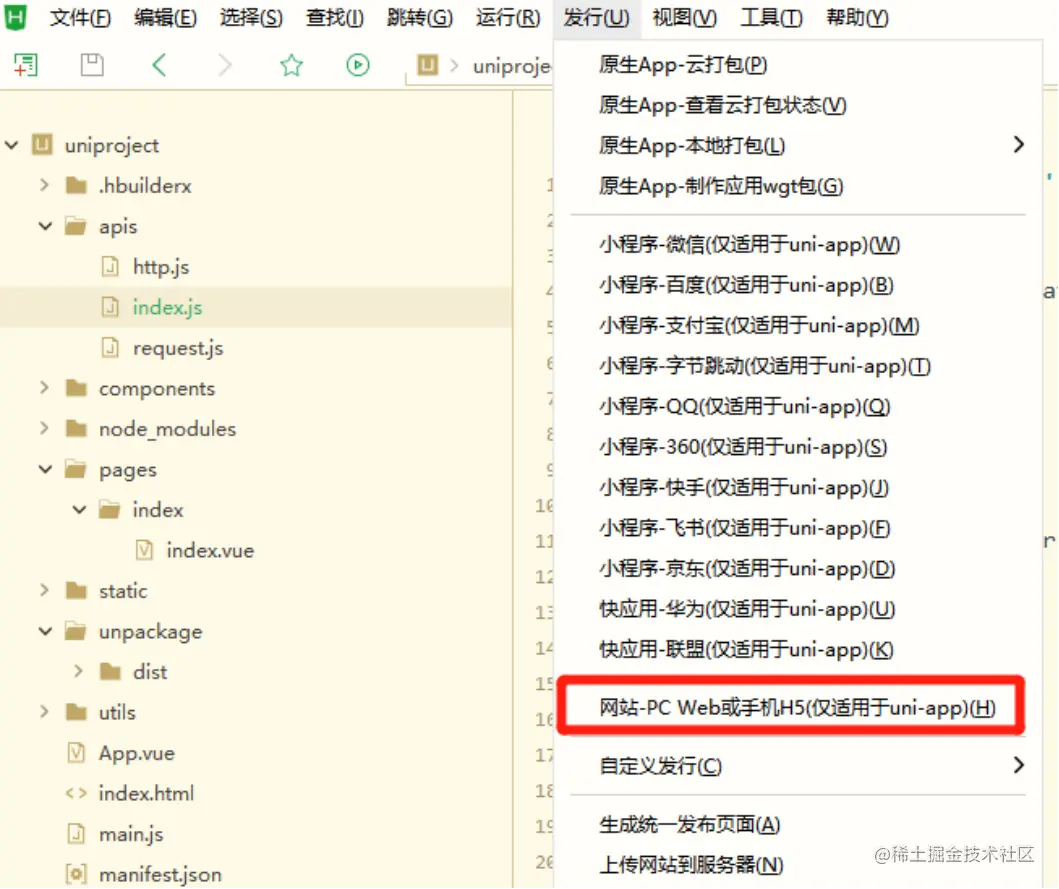
Task: Go forward with the right arrow icon
Action: (x=225, y=65)
